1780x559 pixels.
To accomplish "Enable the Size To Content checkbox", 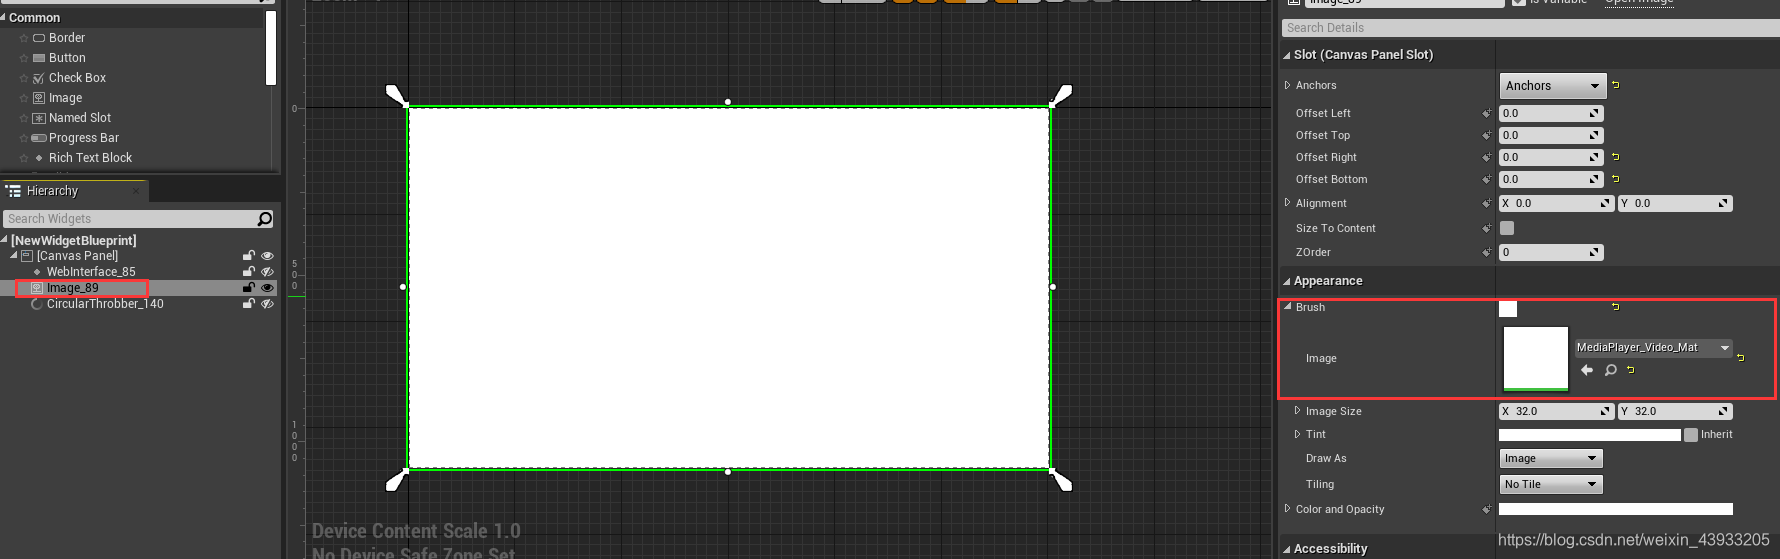I will click(1507, 228).
